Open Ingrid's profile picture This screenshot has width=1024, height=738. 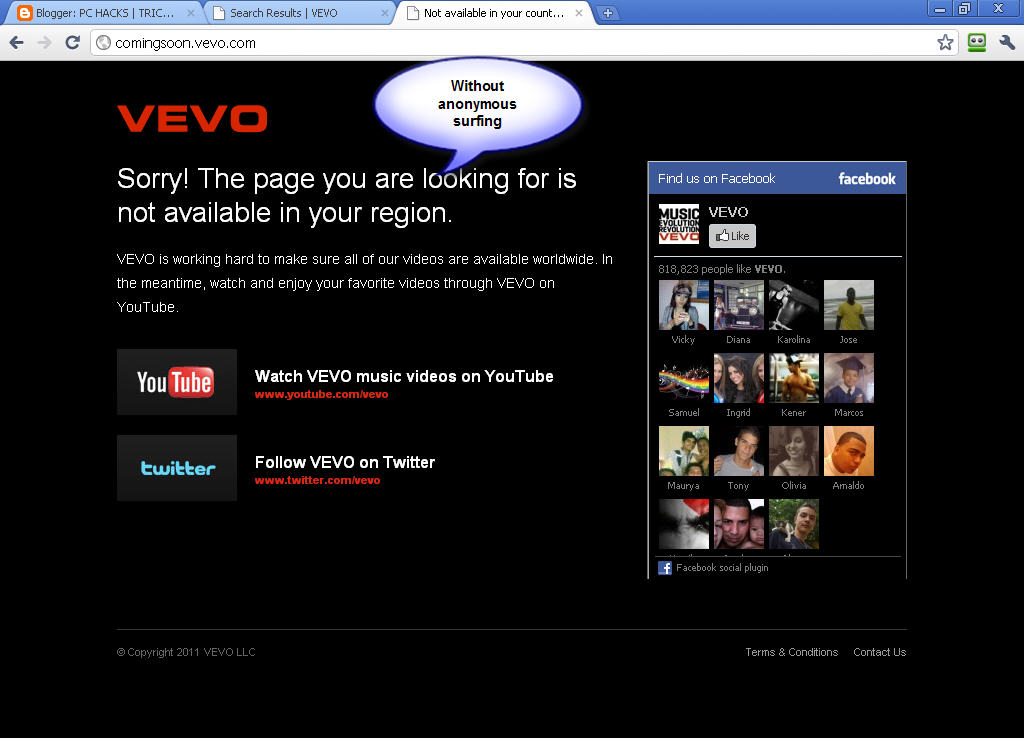pos(739,378)
